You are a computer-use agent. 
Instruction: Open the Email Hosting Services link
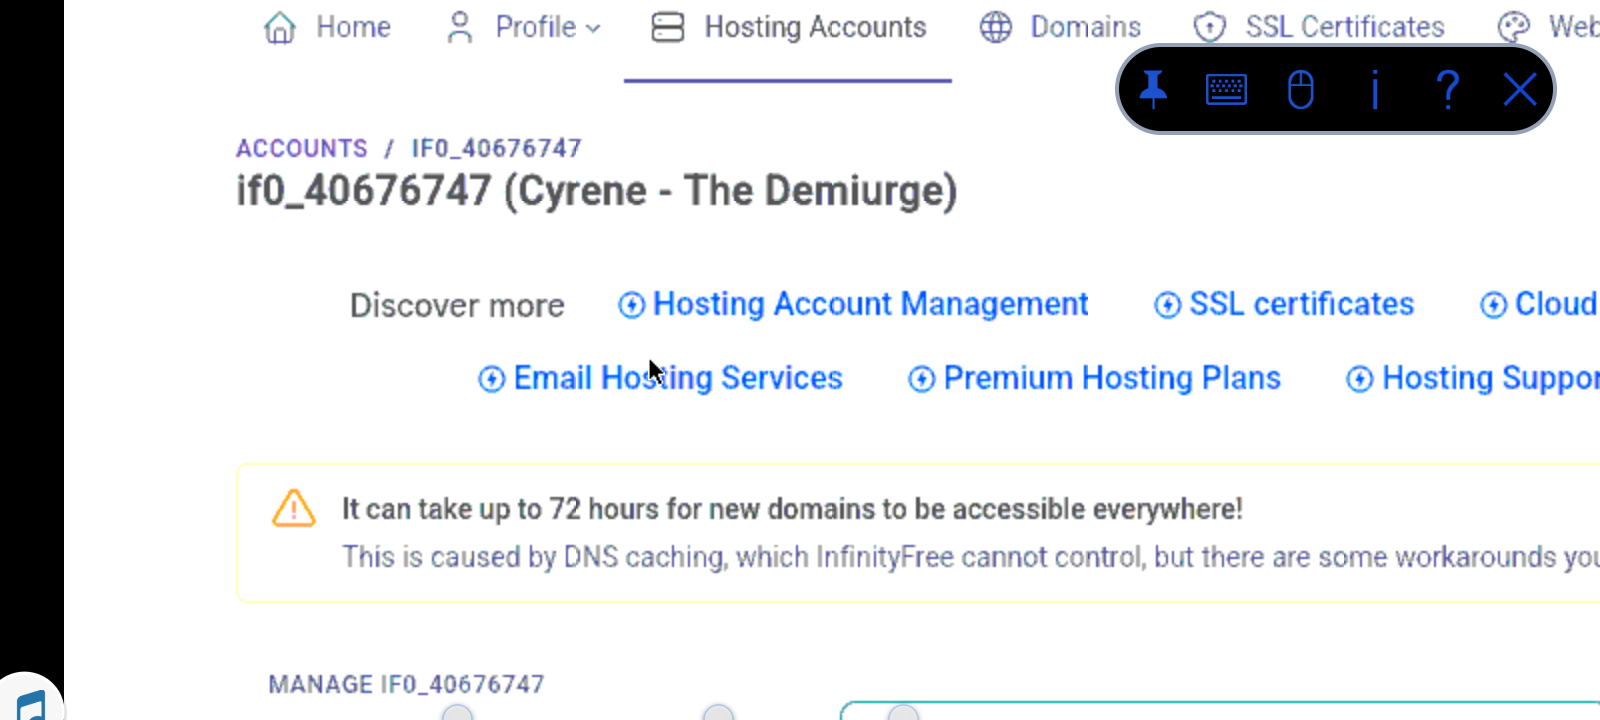point(677,378)
